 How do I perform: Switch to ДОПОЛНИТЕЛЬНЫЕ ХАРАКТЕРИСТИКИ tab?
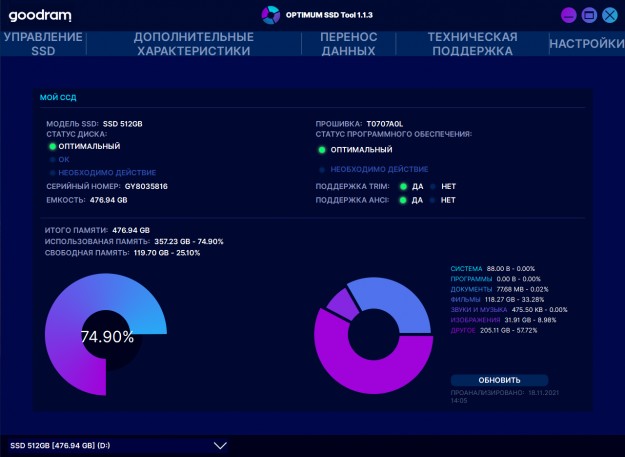point(194,44)
